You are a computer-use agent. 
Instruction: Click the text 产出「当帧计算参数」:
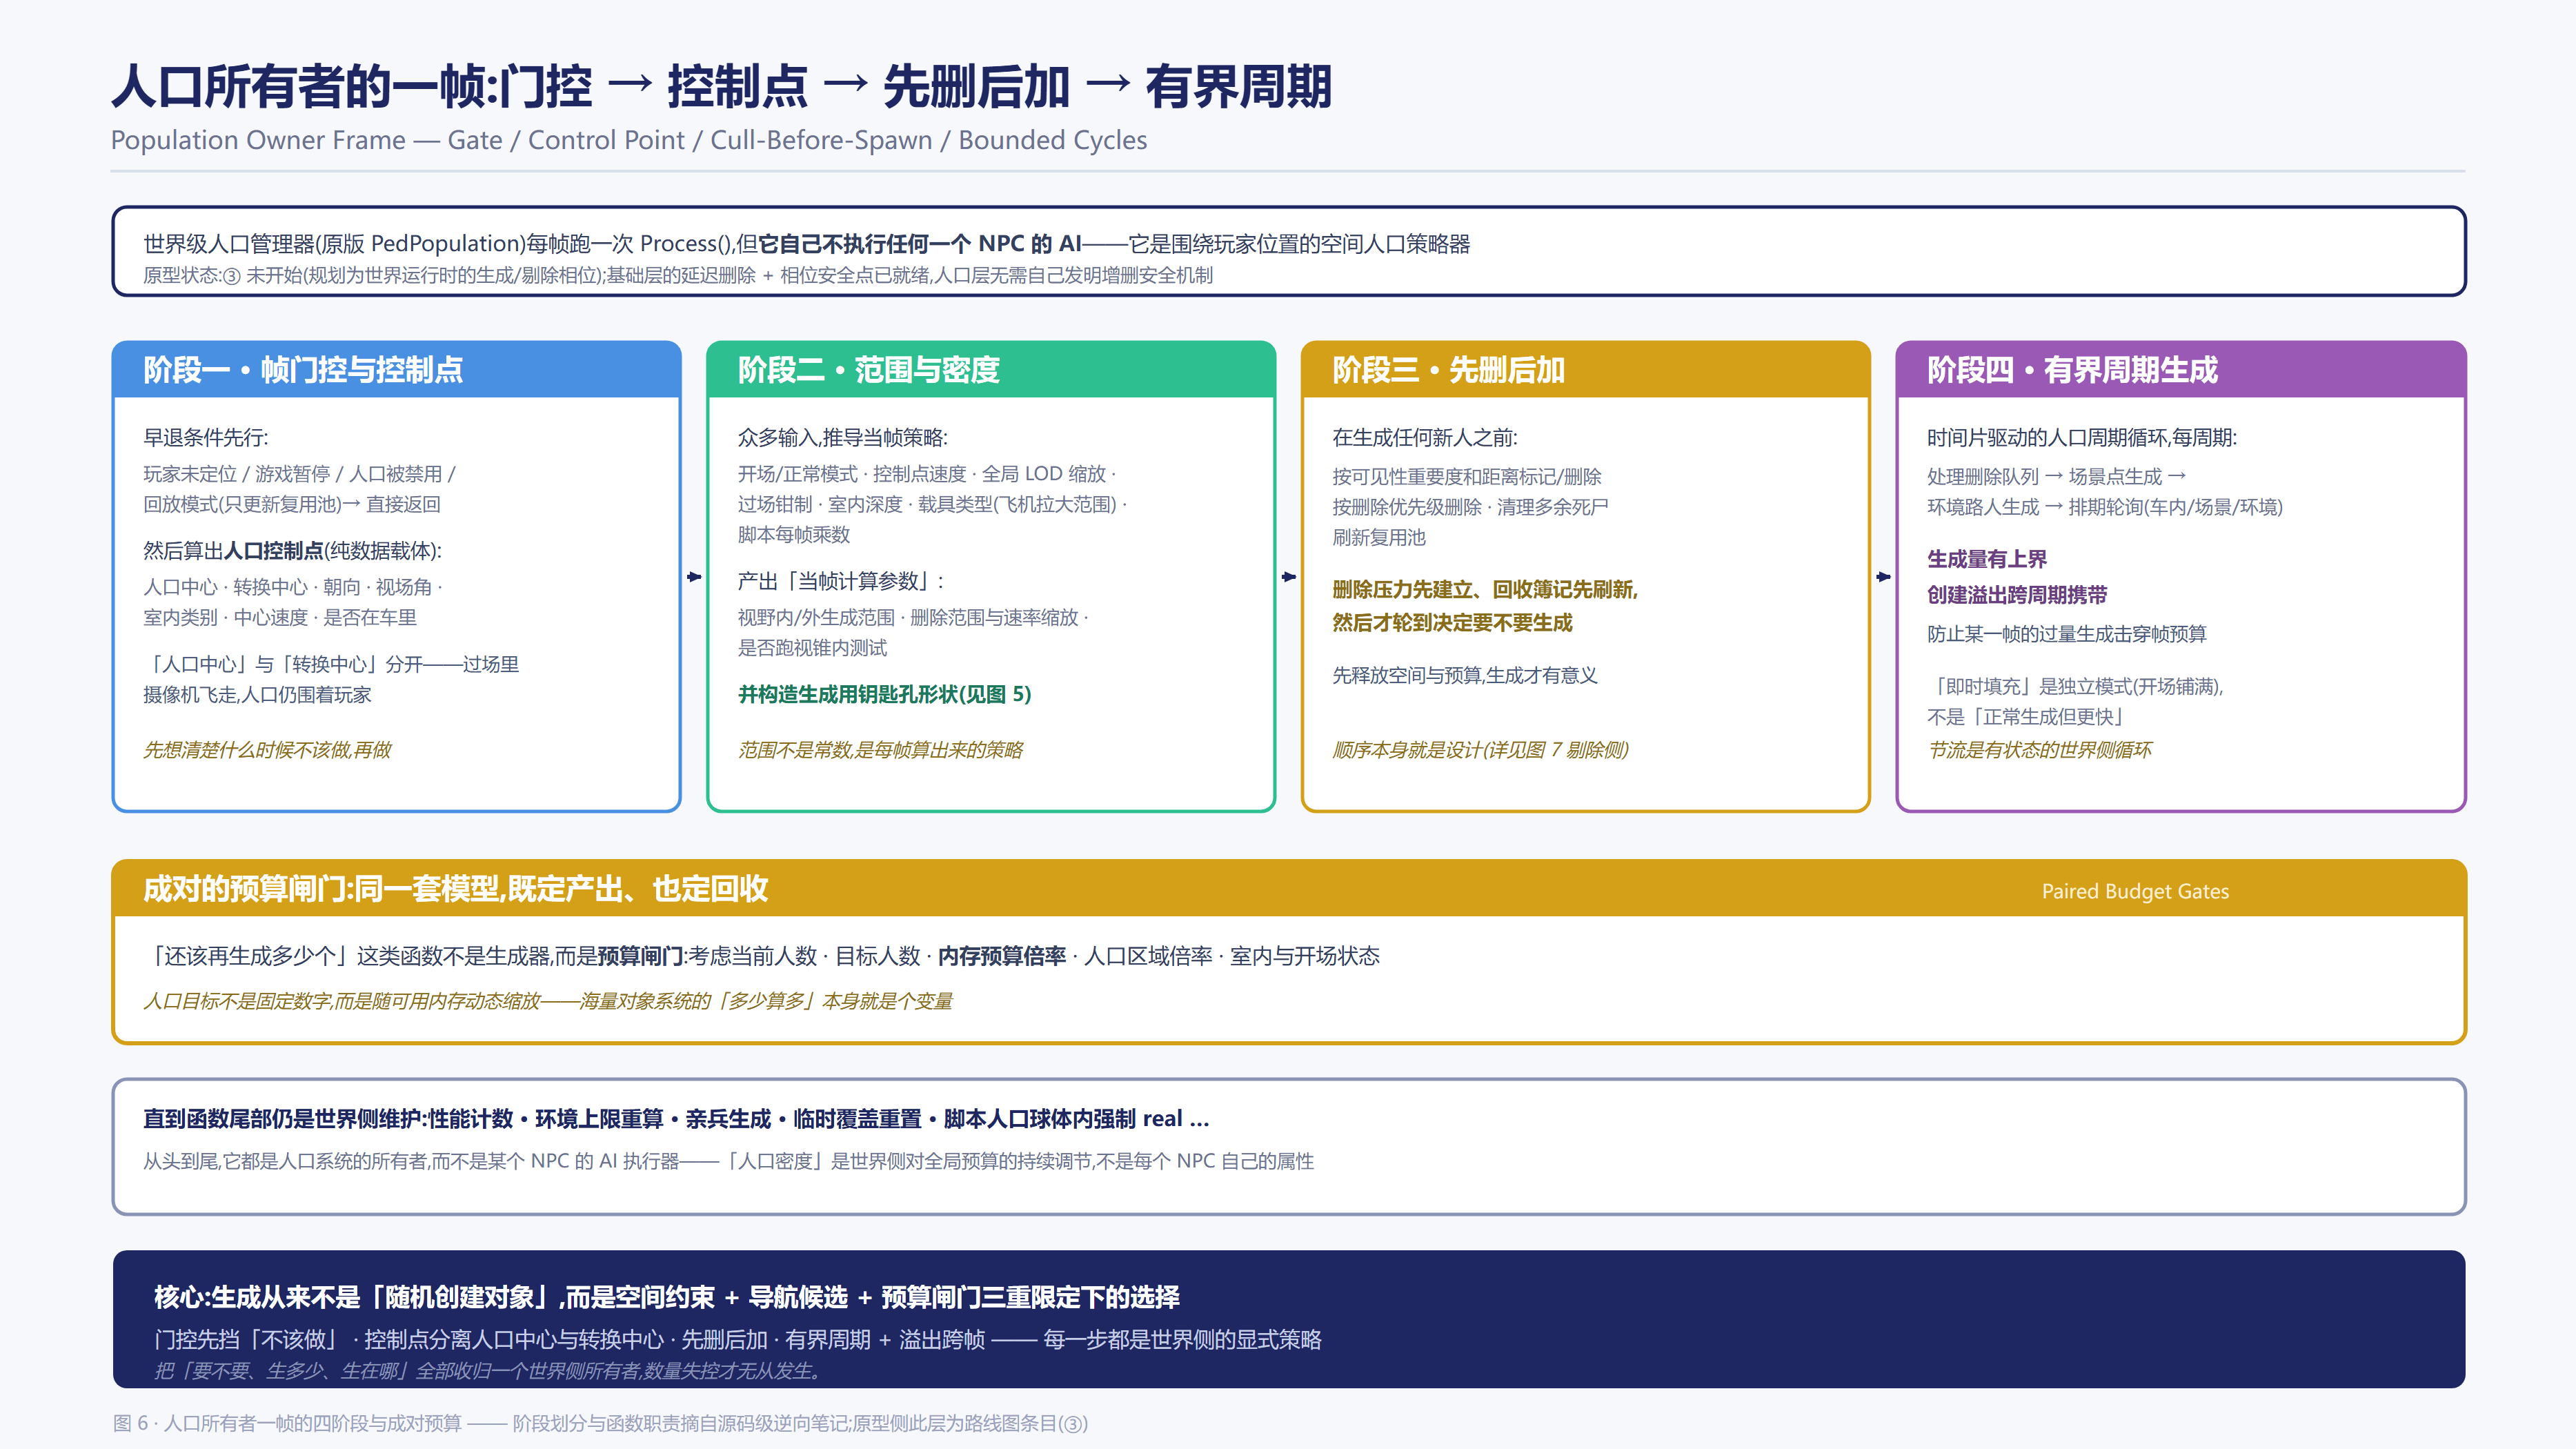(841, 582)
